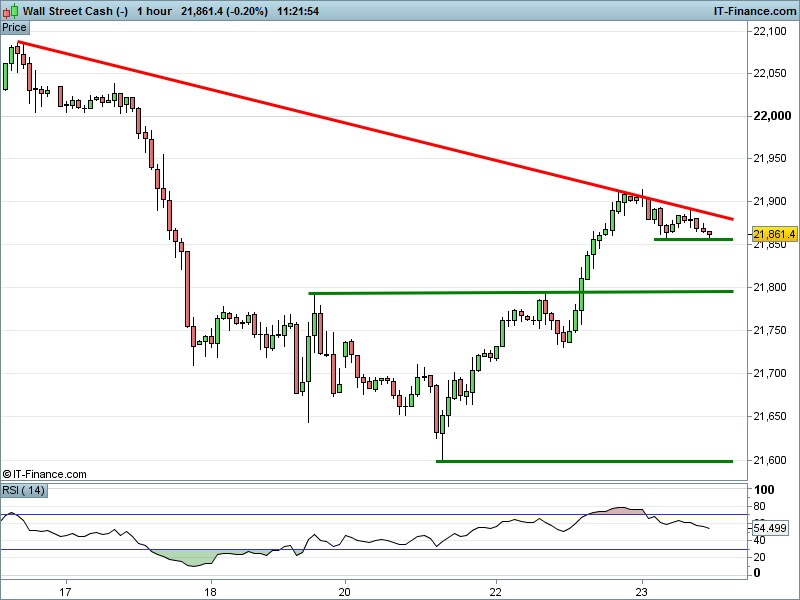The image size is (800, 600).
Task: Click the candlestick chart icon in title bar
Action: point(11,11)
